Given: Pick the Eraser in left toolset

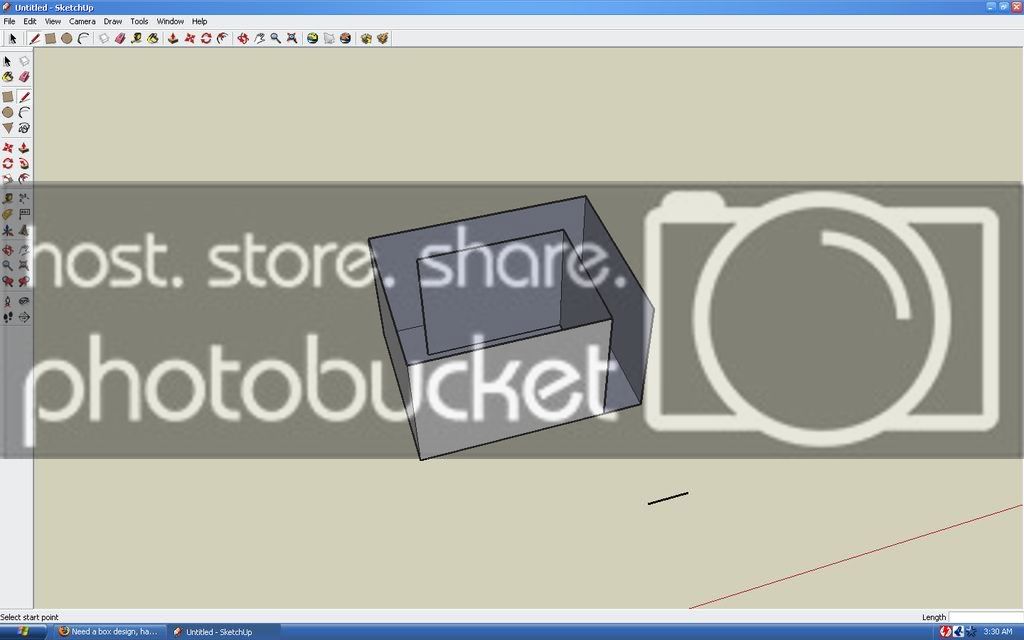Looking at the screenshot, I should [x=24, y=77].
